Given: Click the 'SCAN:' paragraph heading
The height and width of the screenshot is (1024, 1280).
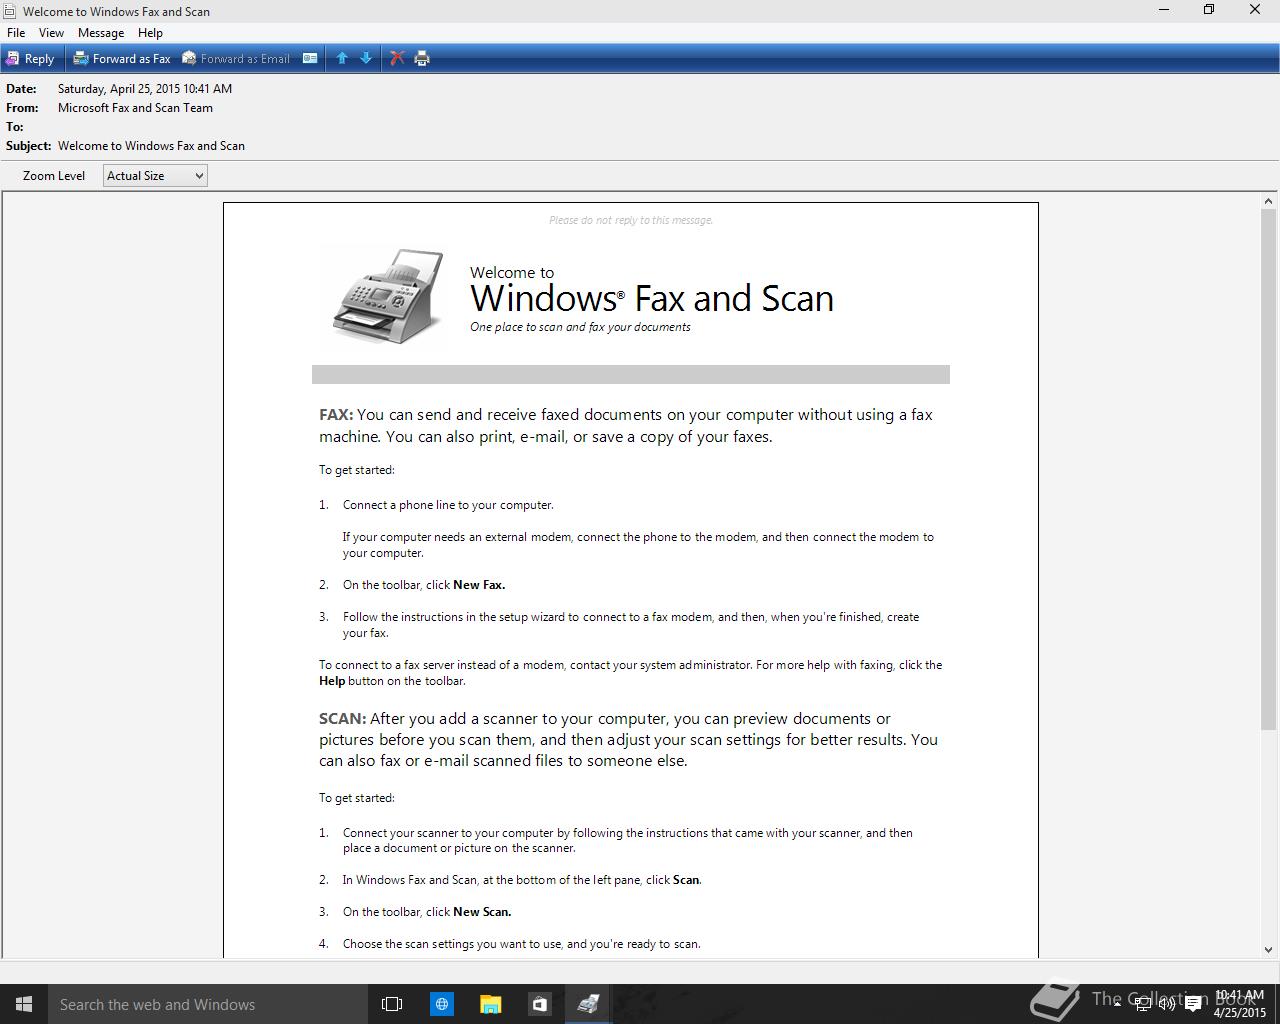Looking at the screenshot, I should click(x=343, y=719).
